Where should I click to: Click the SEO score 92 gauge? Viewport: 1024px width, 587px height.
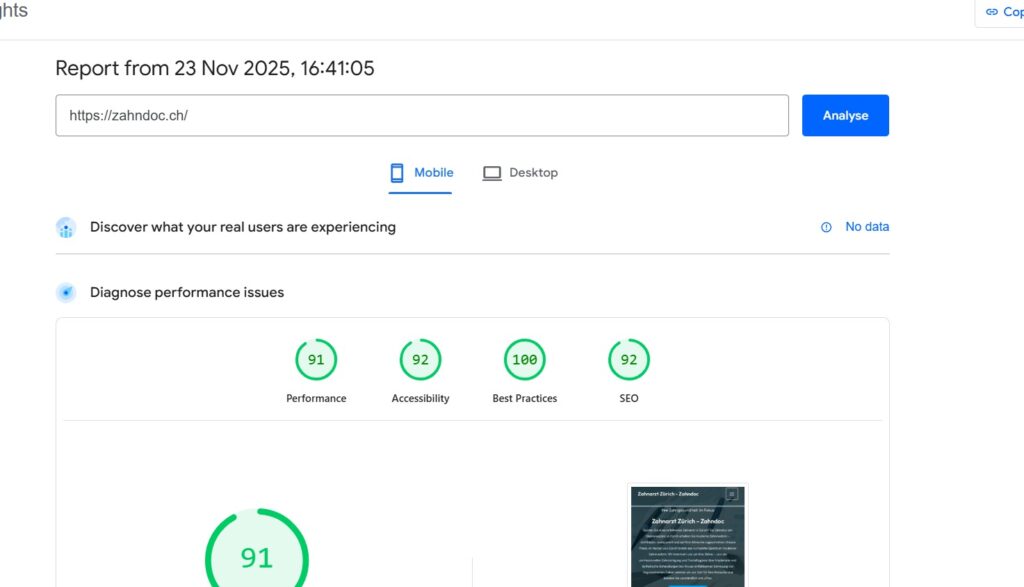[x=629, y=360]
